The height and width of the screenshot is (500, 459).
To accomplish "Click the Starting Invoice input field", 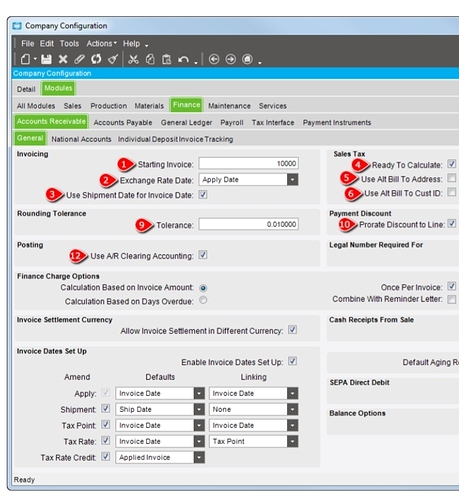I will tap(248, 164).
